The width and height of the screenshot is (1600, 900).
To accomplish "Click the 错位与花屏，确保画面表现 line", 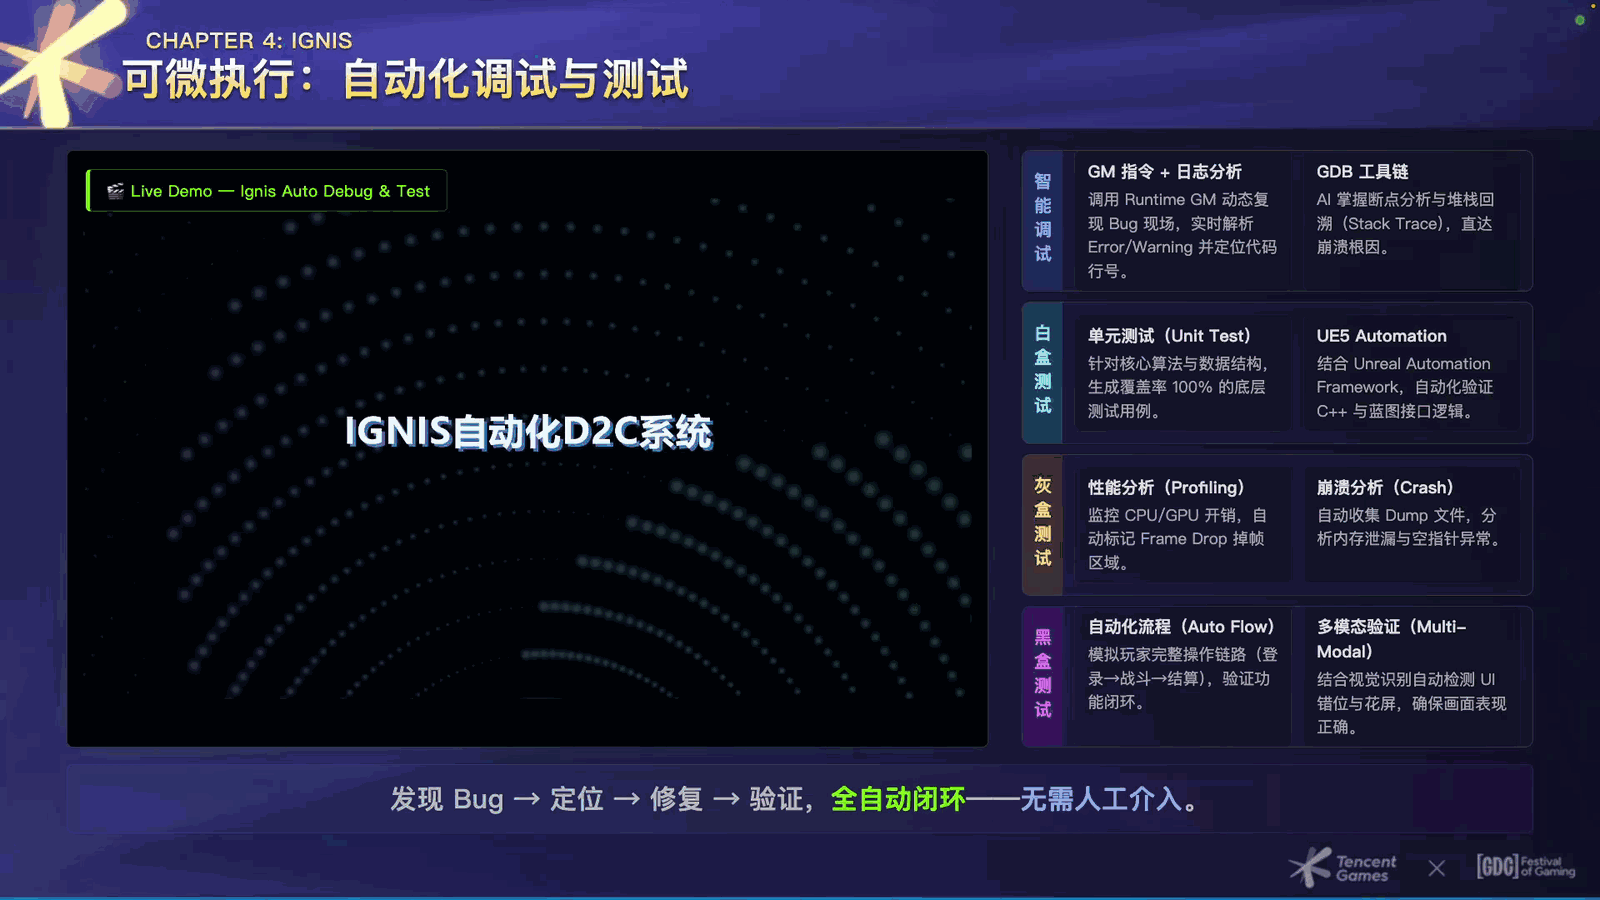I will tap(1411, 703).
